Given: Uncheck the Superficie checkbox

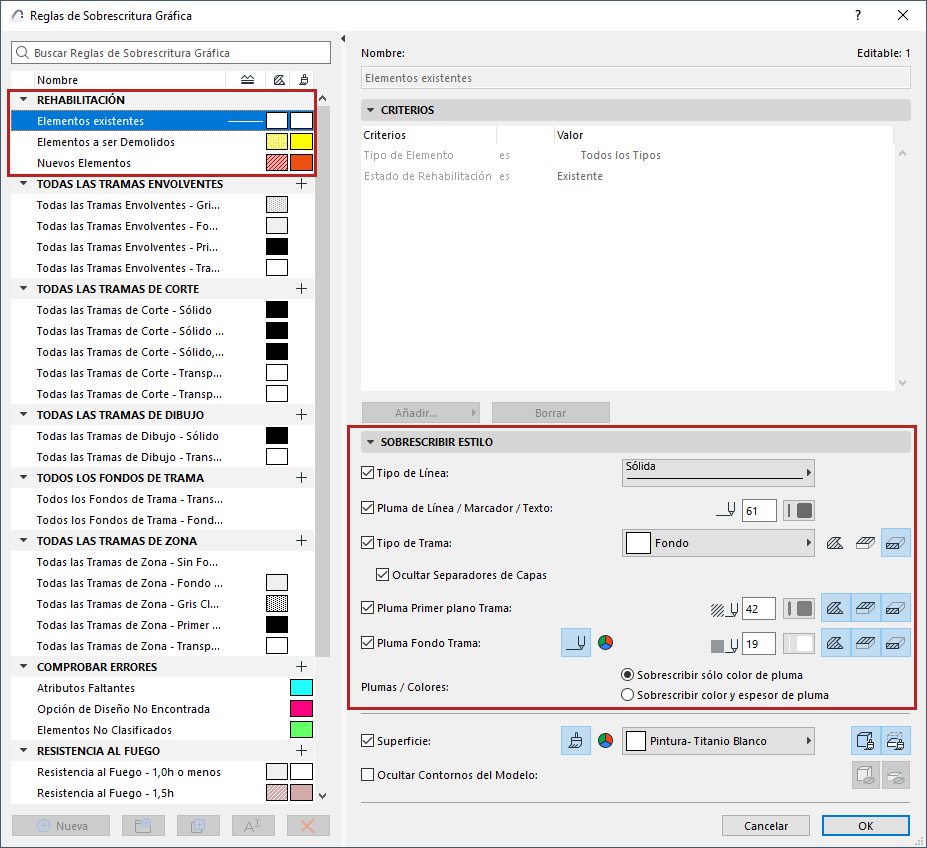Looking at the screenshot, I should 368,741.
